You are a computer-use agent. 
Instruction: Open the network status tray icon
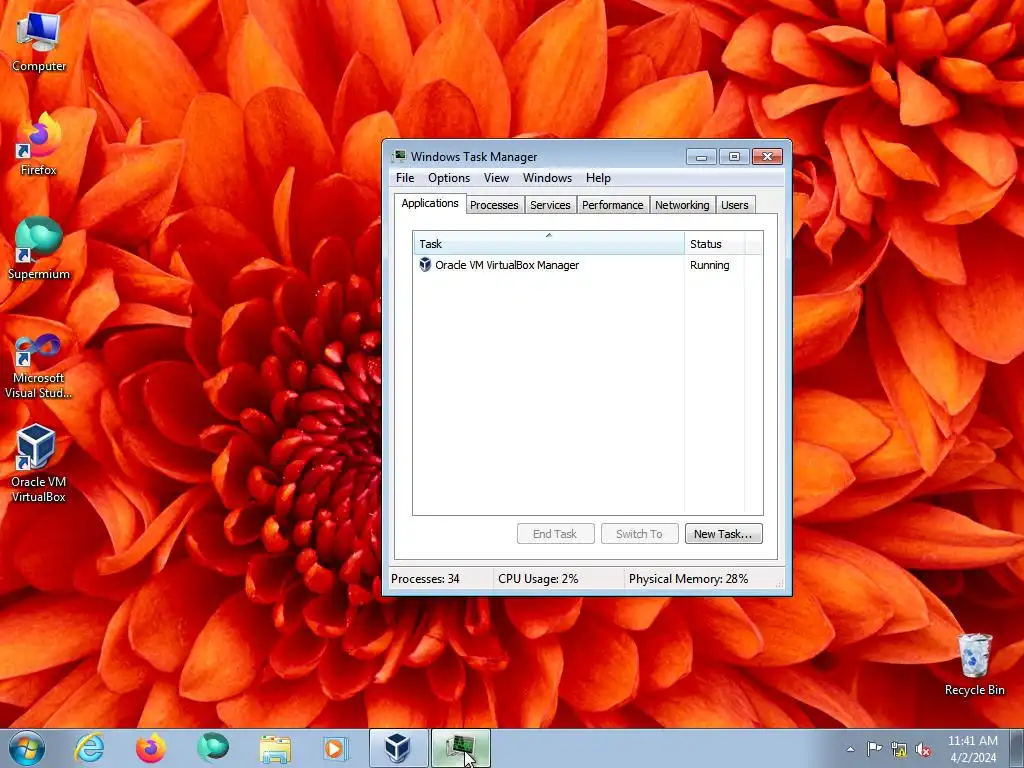point(899,749)
